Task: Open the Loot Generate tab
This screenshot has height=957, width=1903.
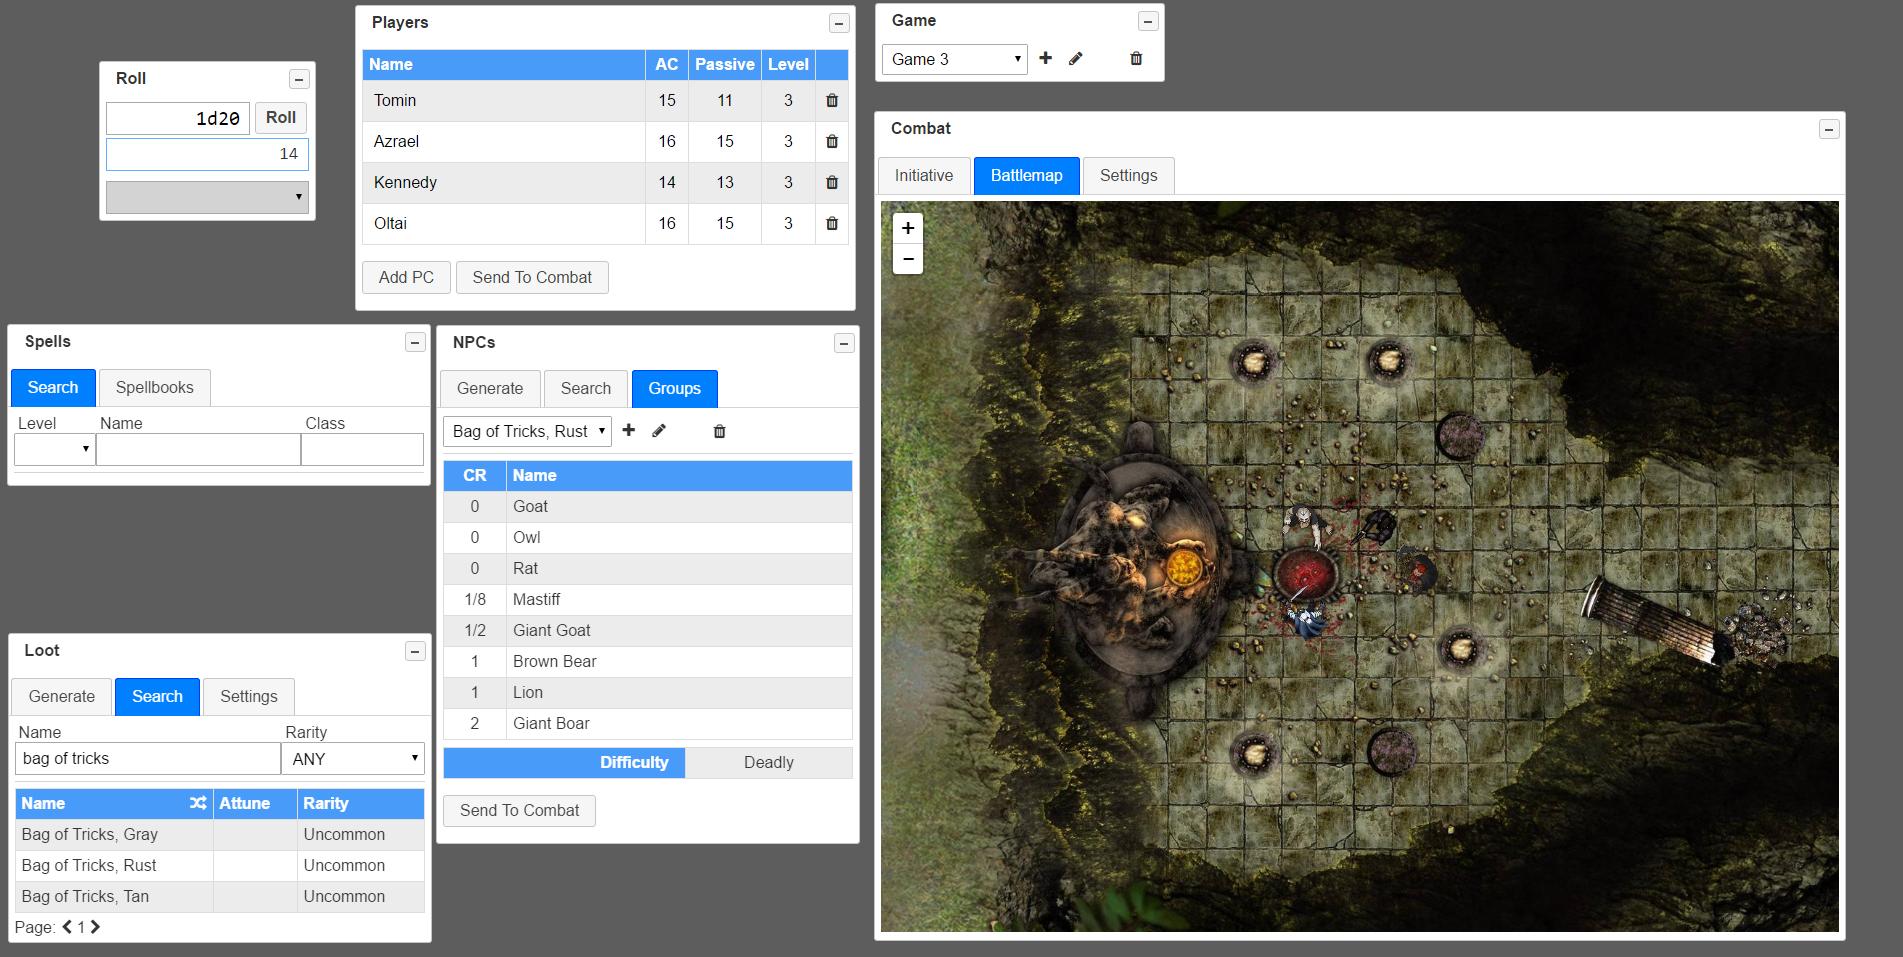Action: 62,697
